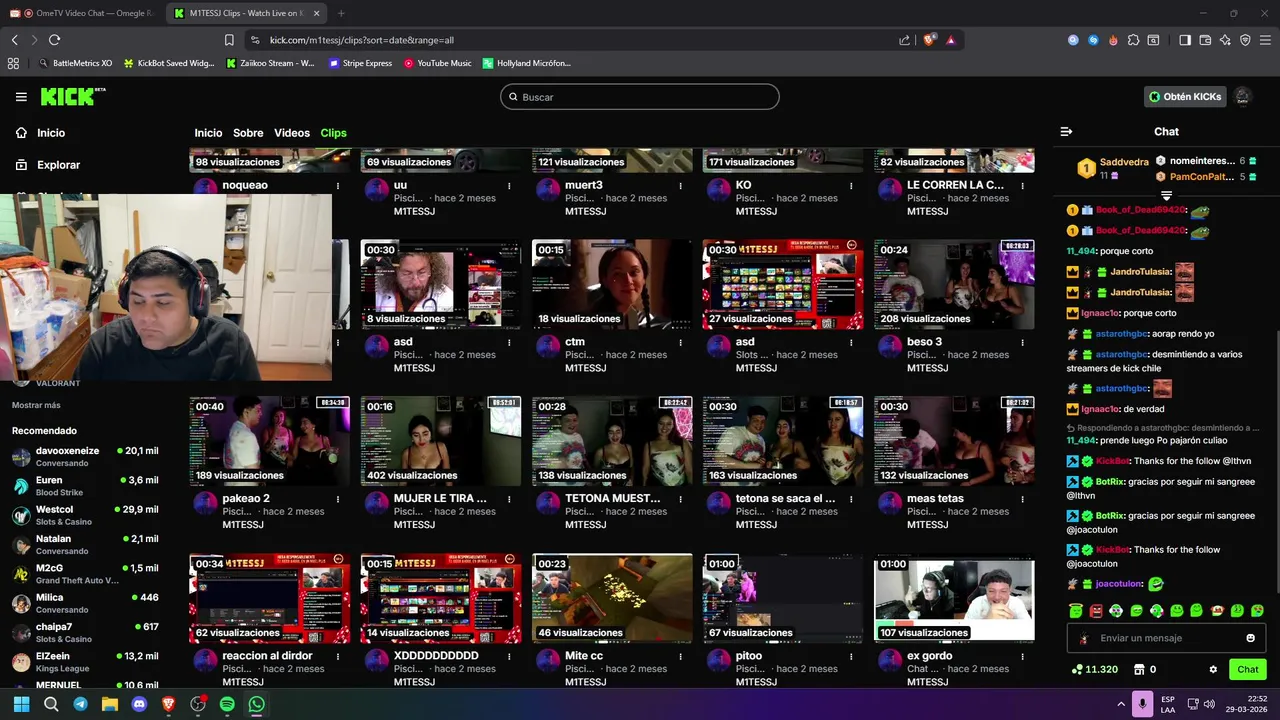Open the browser main menu
1280x720 pixels.
1265,40
